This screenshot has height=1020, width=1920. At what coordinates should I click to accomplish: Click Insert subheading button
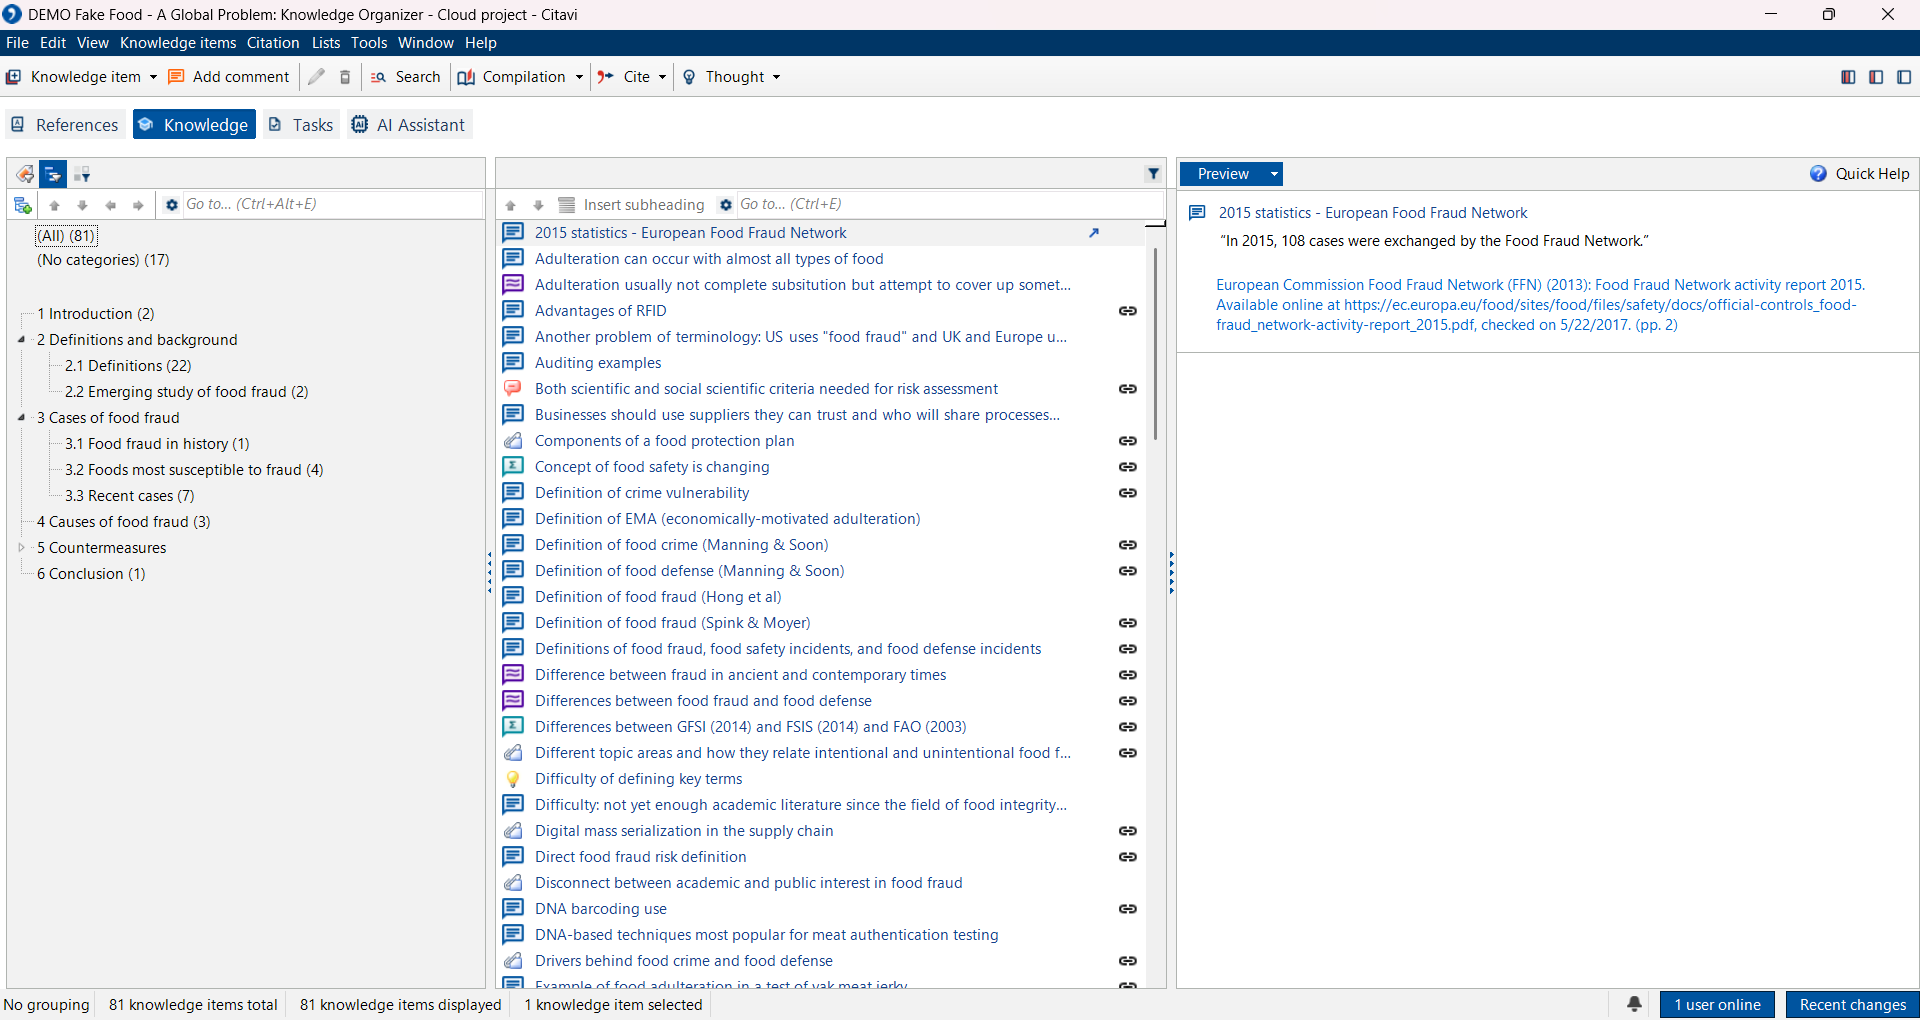(x=632, y=205)
